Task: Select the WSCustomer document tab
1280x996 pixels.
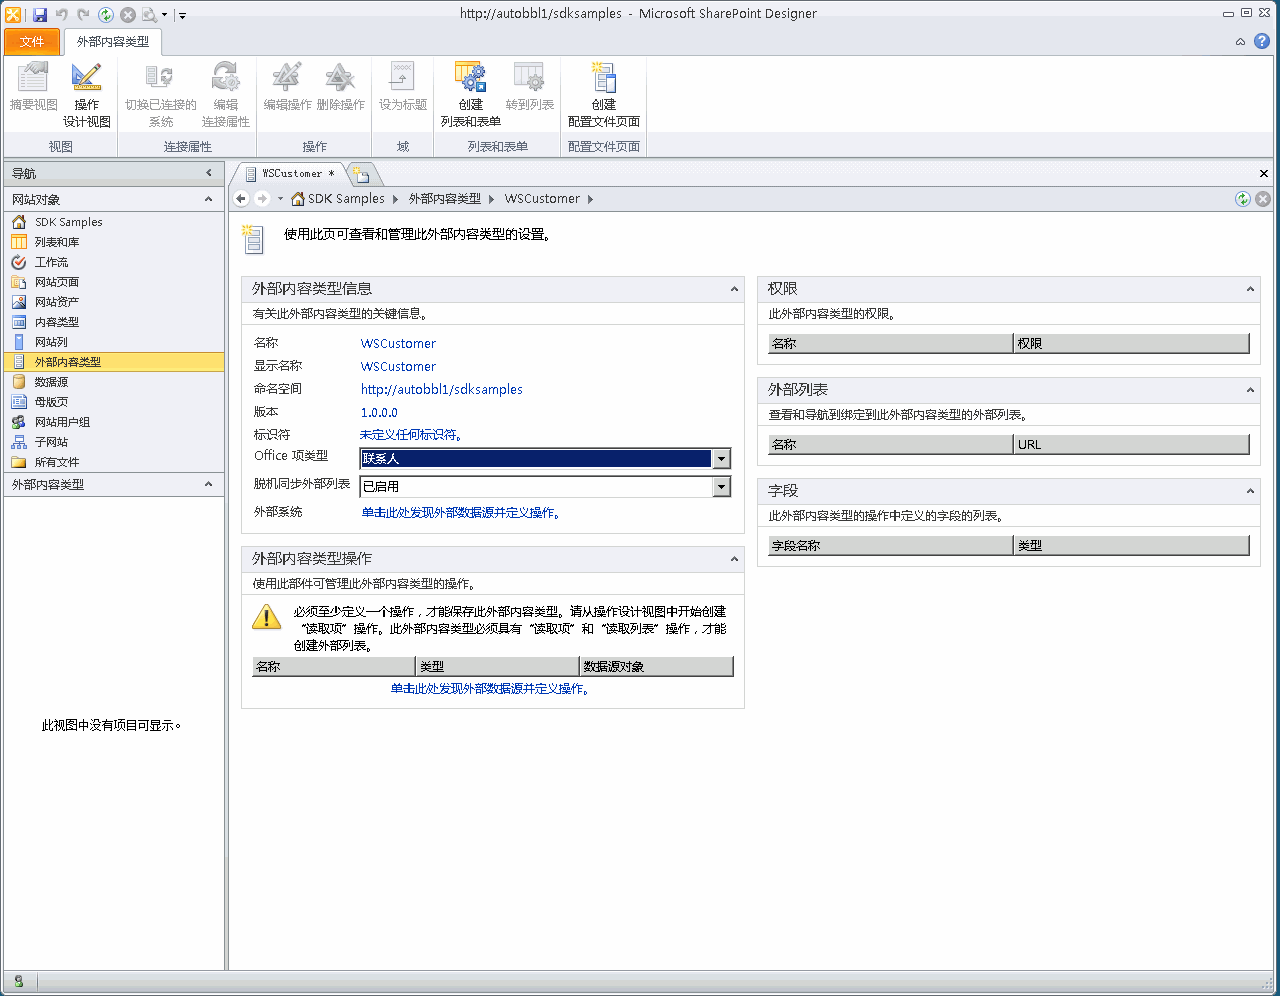Action: tap(291, 174)
